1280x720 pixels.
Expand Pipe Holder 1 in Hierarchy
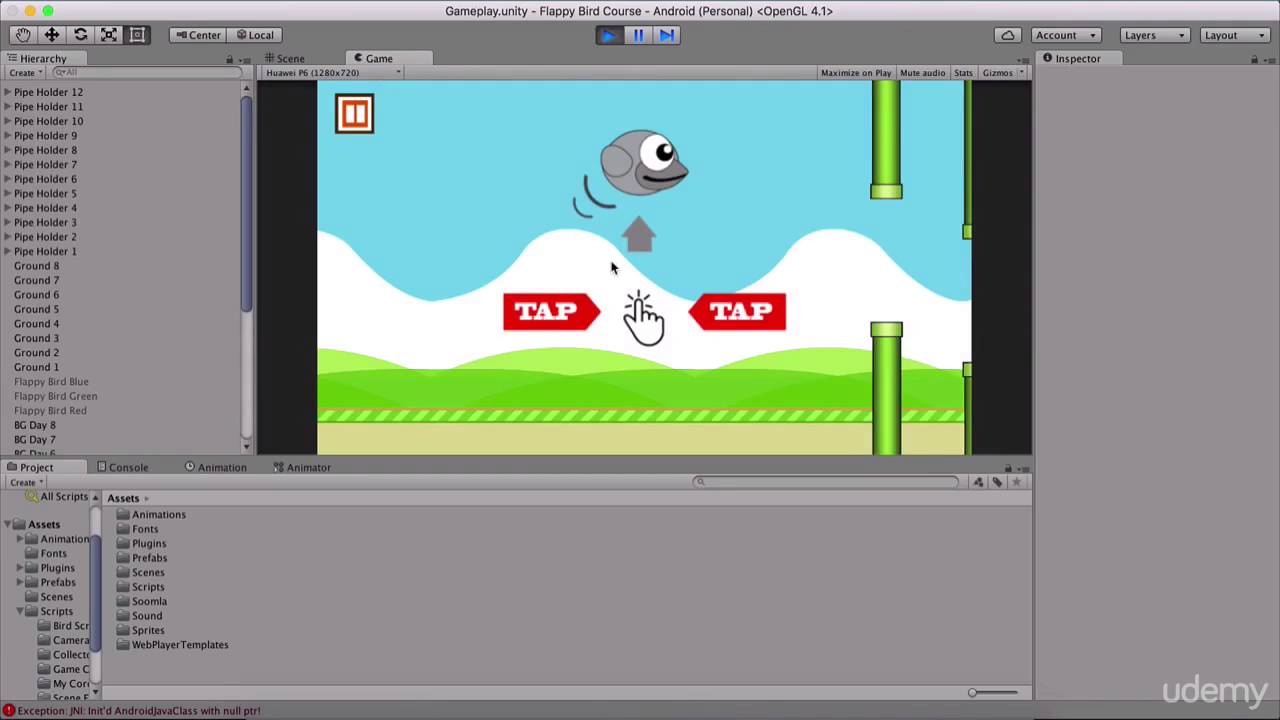[x=7, y=252]
